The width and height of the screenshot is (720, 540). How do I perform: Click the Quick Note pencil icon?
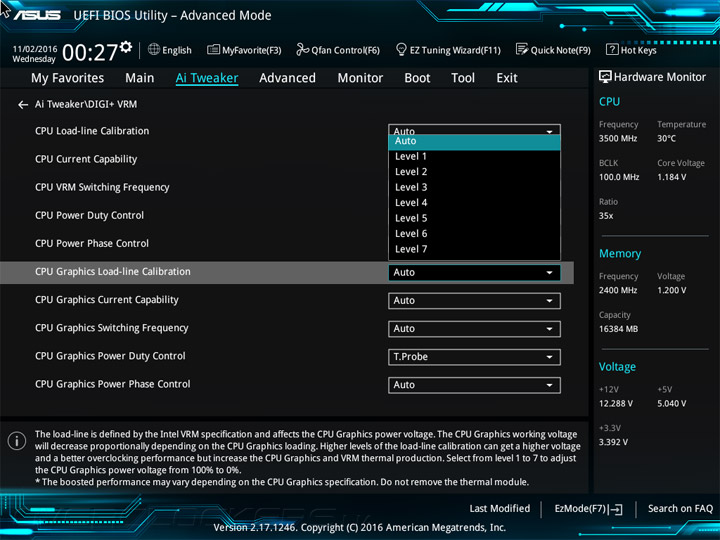click(522, 49)
